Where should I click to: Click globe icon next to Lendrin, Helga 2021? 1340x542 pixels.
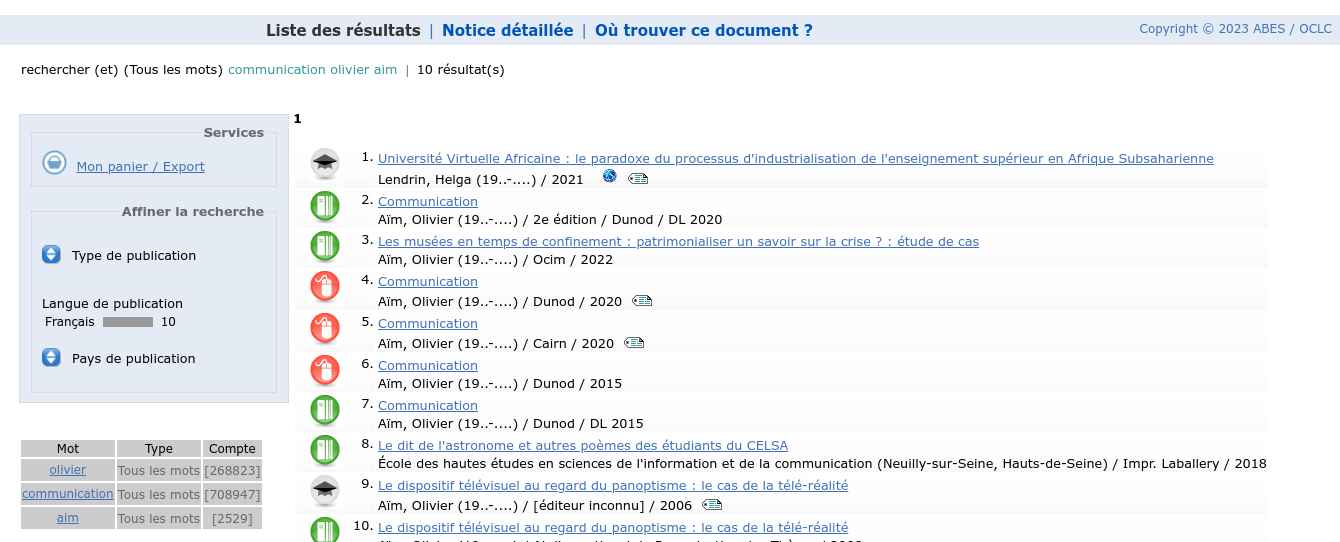click(610, 177)
